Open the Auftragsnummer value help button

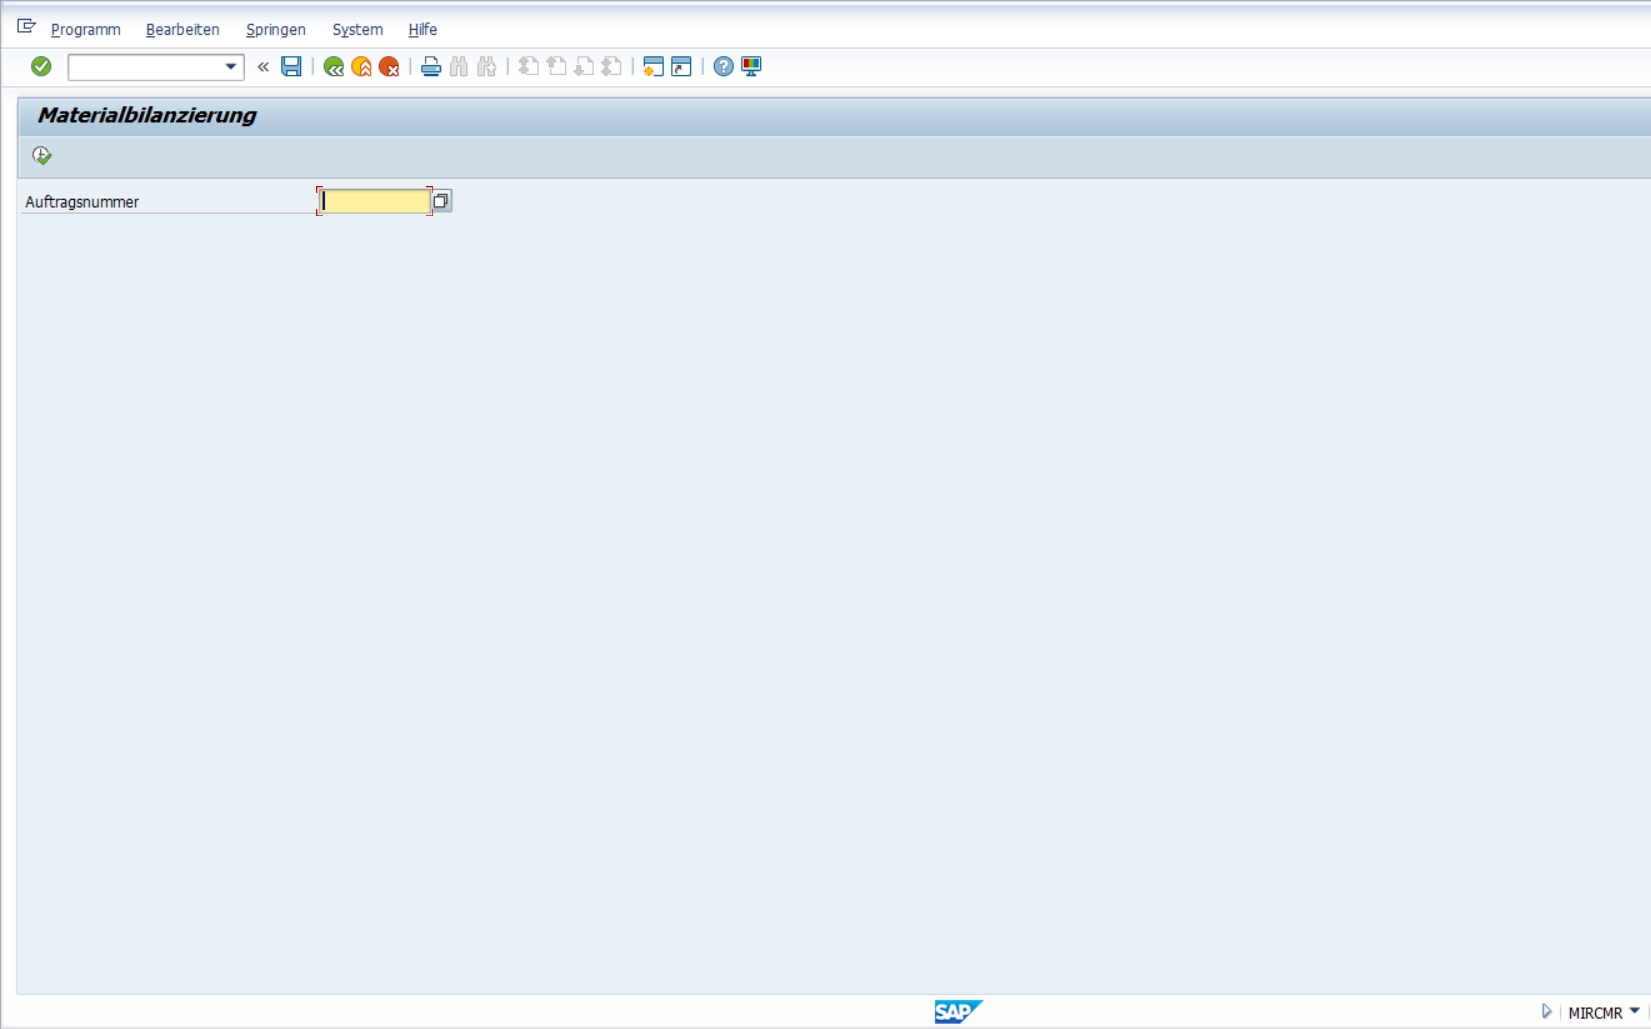(x=441, y=201)
